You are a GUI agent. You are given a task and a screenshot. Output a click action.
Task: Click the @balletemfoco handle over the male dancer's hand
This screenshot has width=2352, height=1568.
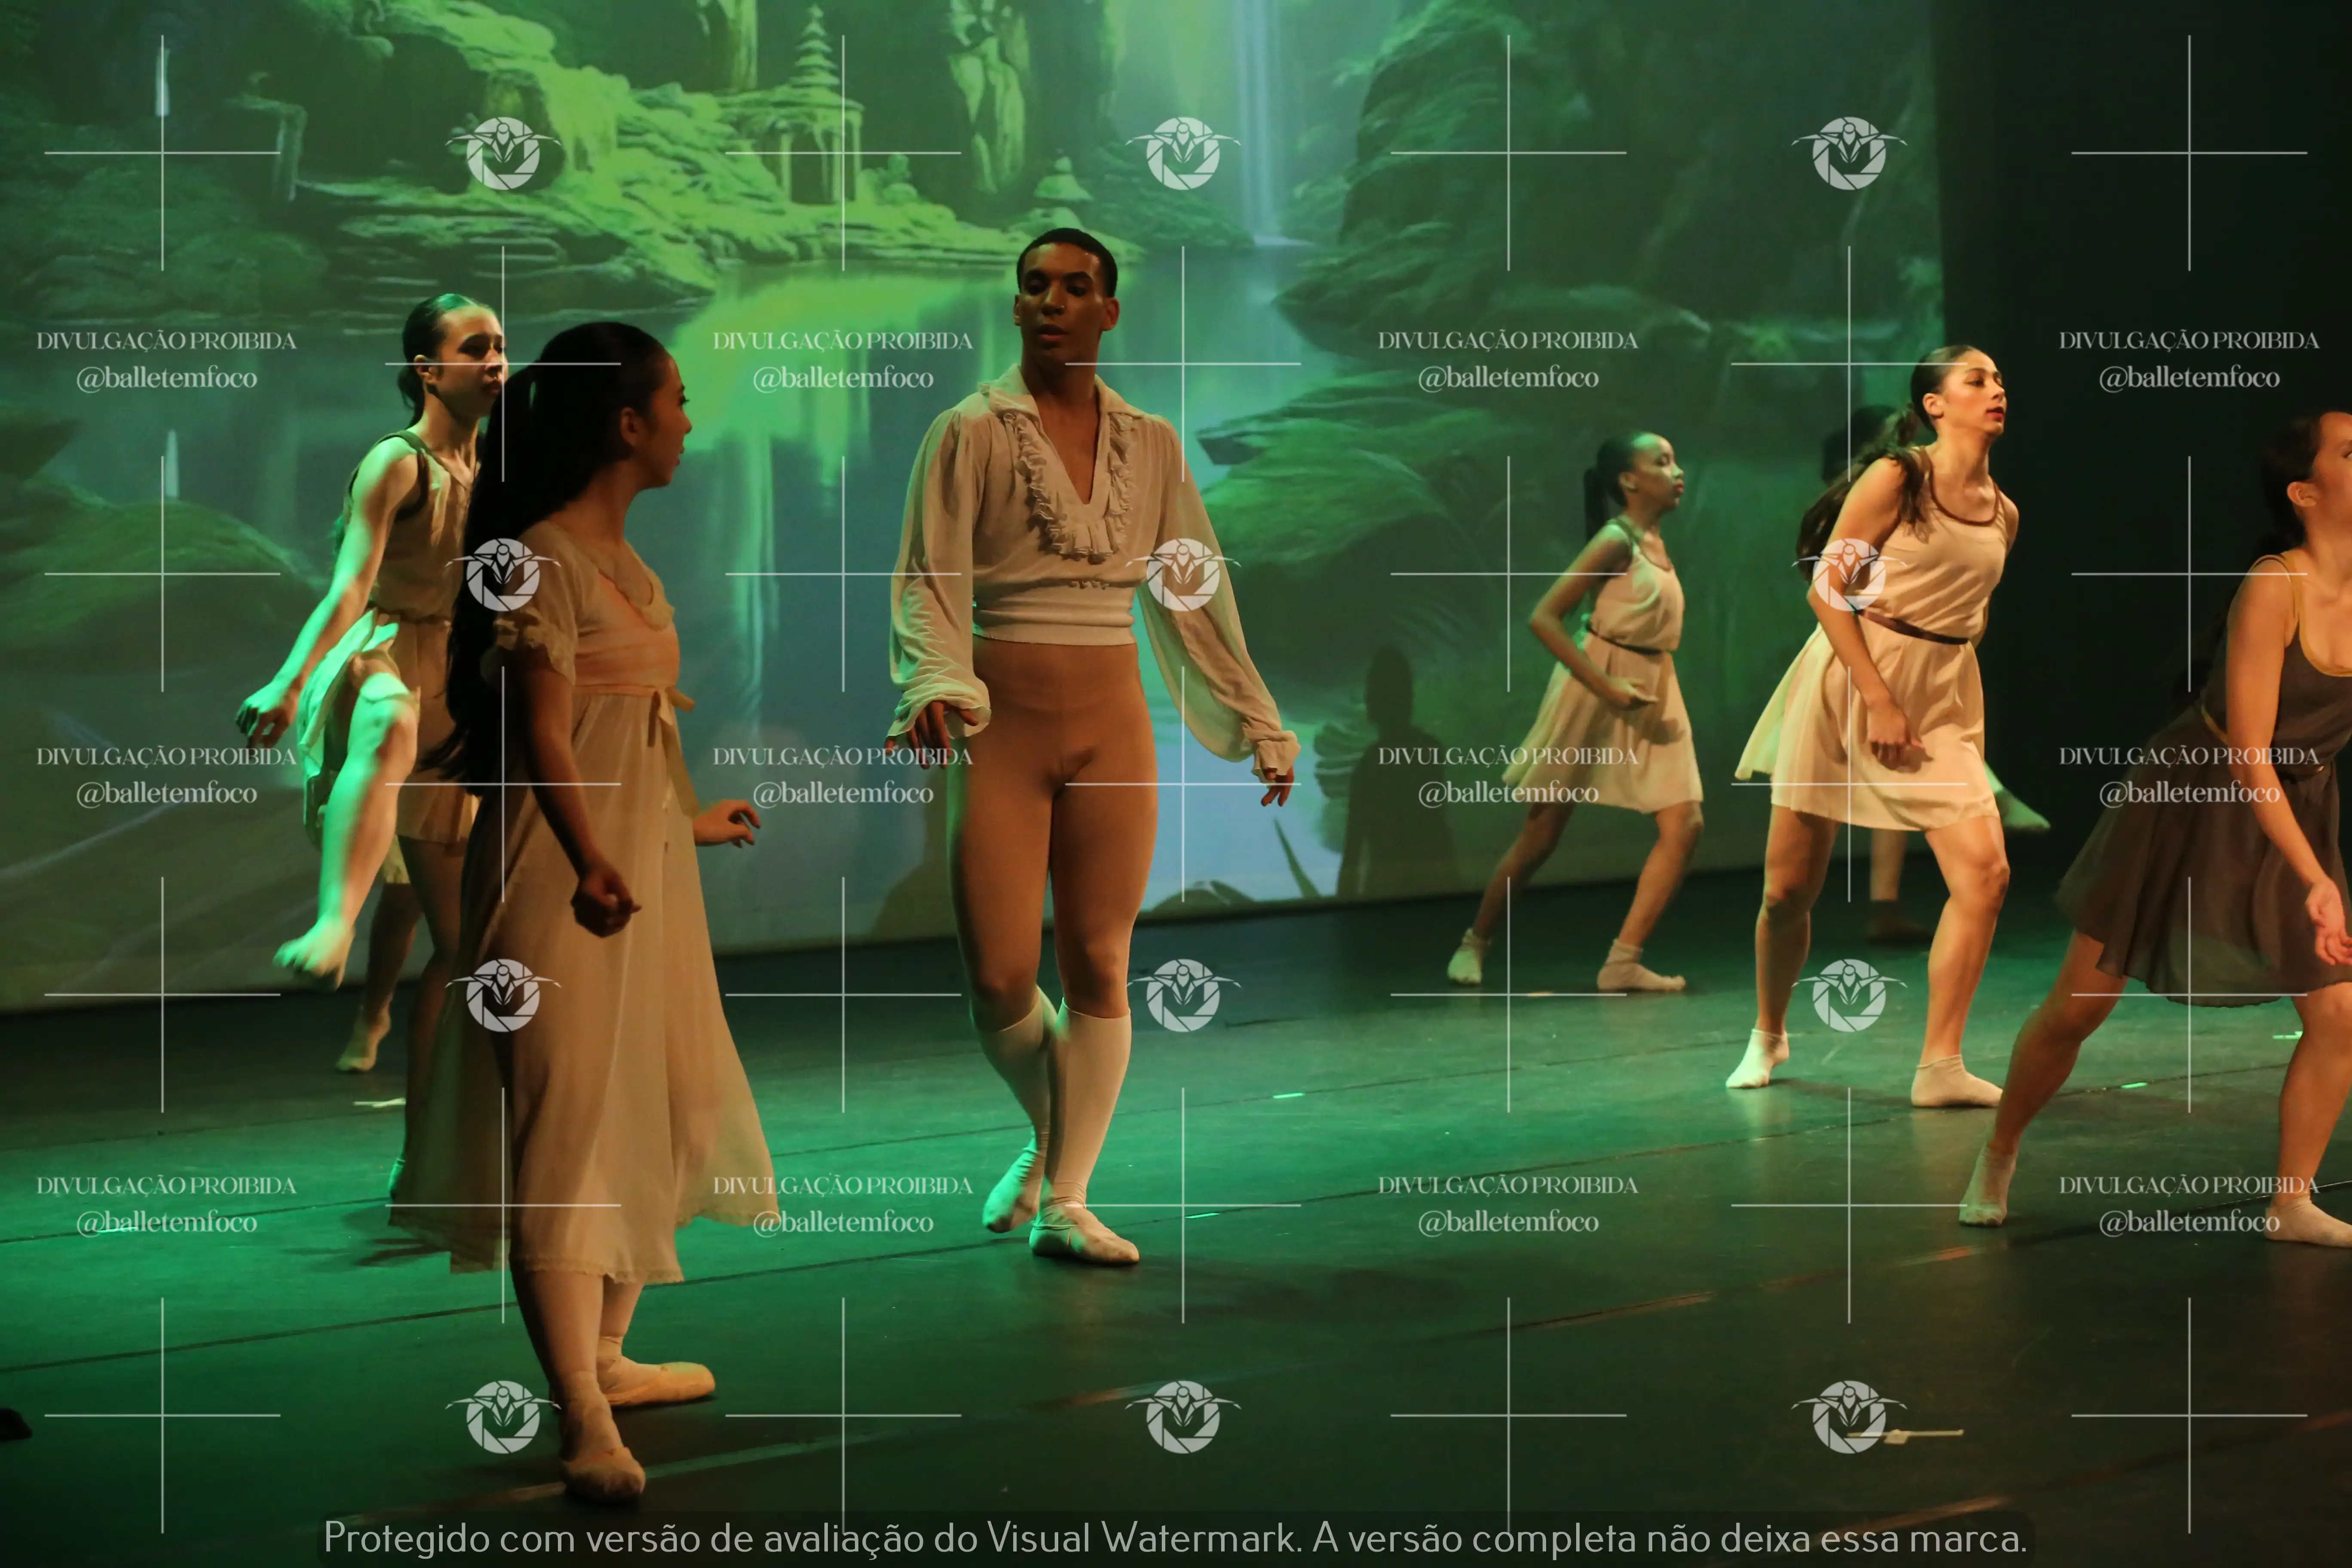click(843, 793)
